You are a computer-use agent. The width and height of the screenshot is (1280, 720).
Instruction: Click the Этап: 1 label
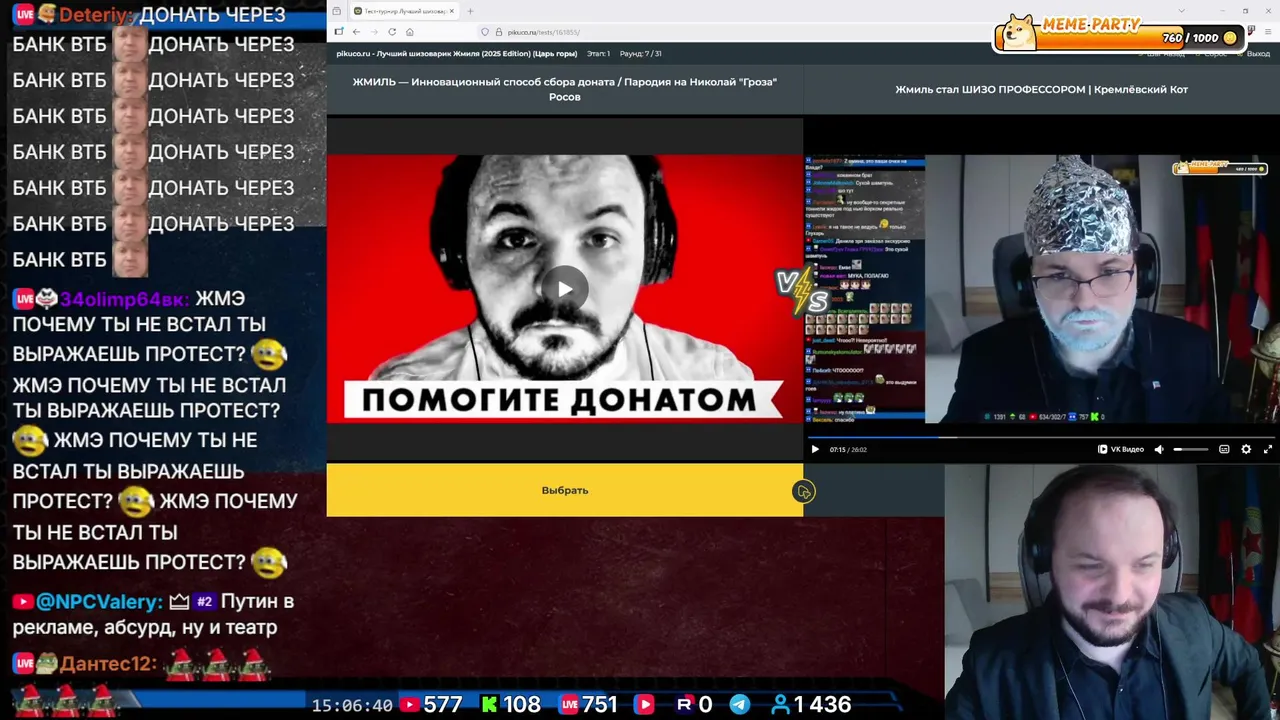pyautogui.click(x=598, y=53)
